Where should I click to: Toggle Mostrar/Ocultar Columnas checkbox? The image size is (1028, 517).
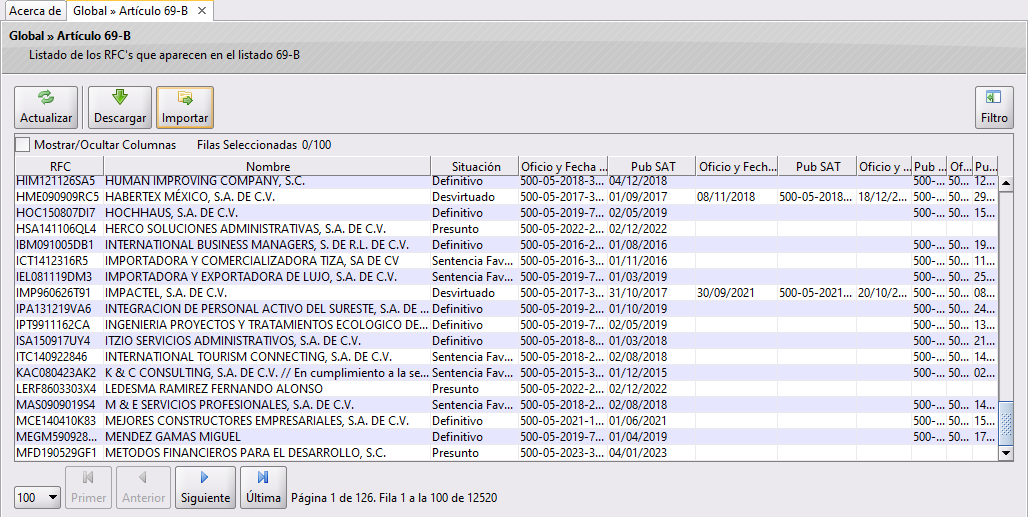[23, 145]
